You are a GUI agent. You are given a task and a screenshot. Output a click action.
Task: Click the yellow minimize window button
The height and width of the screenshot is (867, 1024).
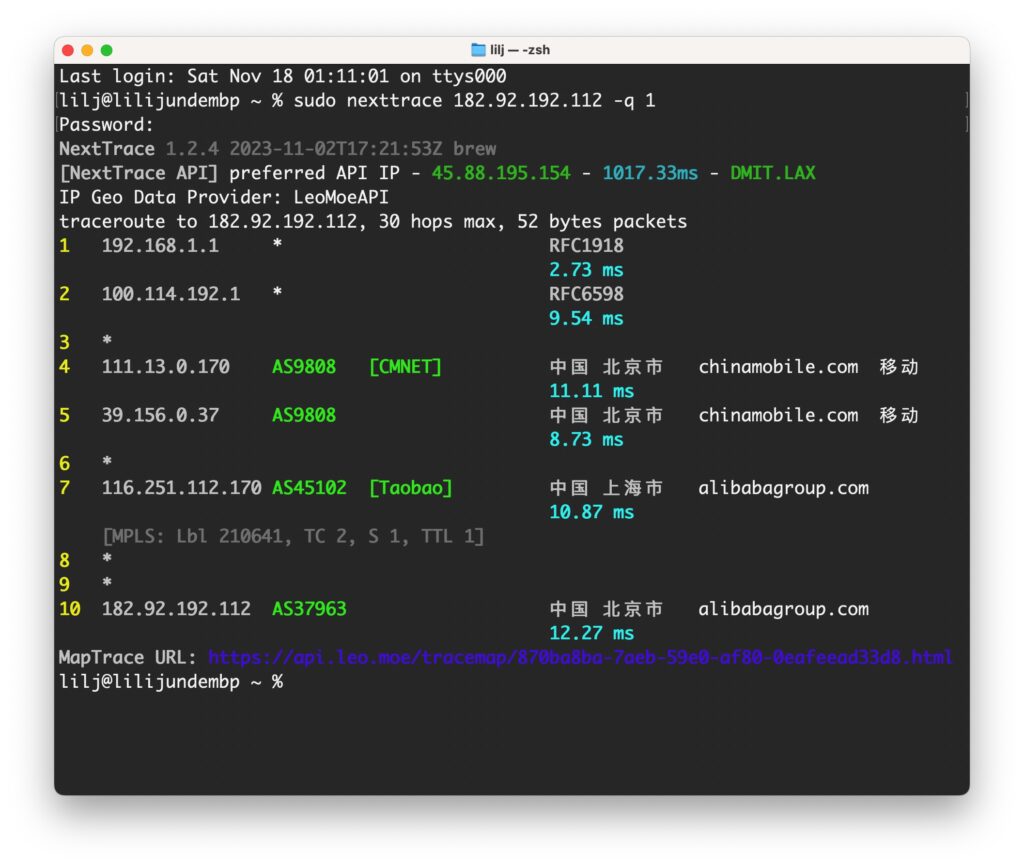click(x=87, y=50)
